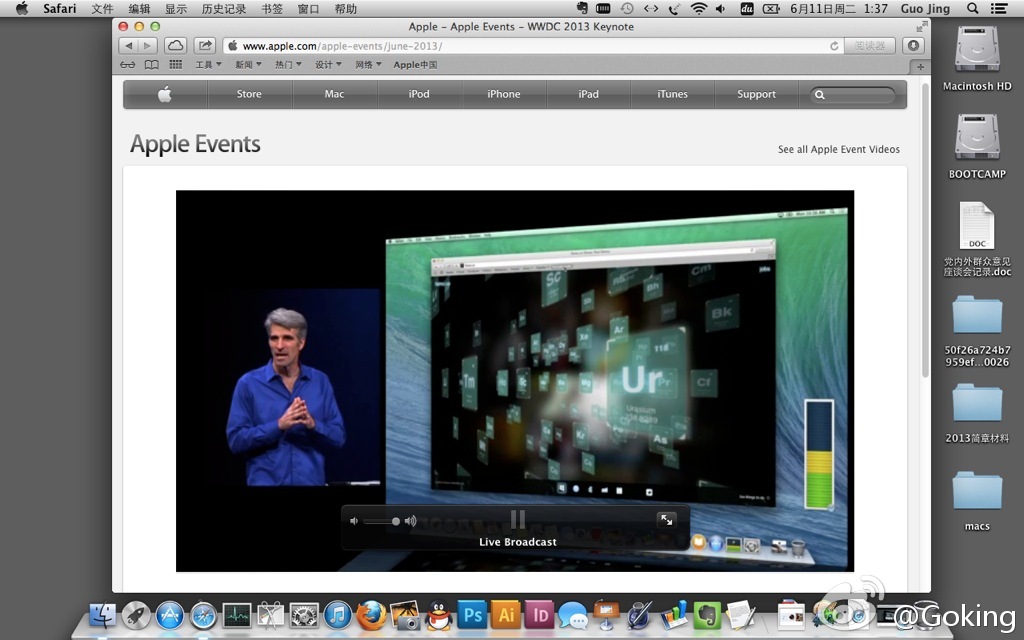Screen dimensions: 1024x640
Task: Open Firefox from the Dock
Action: pos(372,615)
